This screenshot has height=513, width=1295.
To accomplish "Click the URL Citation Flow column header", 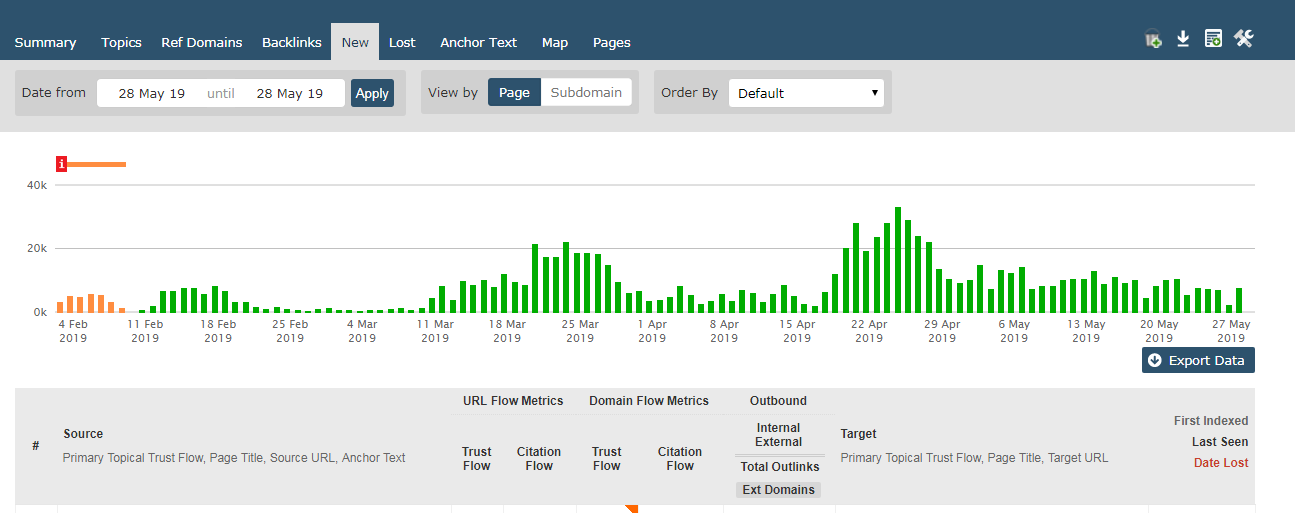I will pos(539,459).
